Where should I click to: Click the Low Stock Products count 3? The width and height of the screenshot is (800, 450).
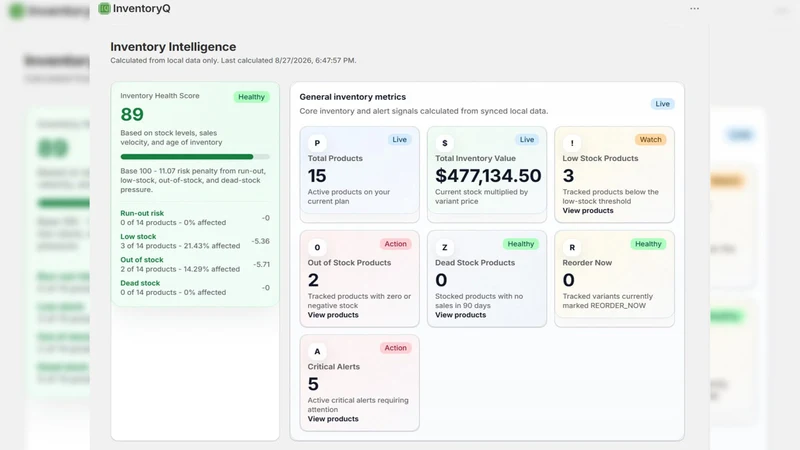(x=568, y=176)
